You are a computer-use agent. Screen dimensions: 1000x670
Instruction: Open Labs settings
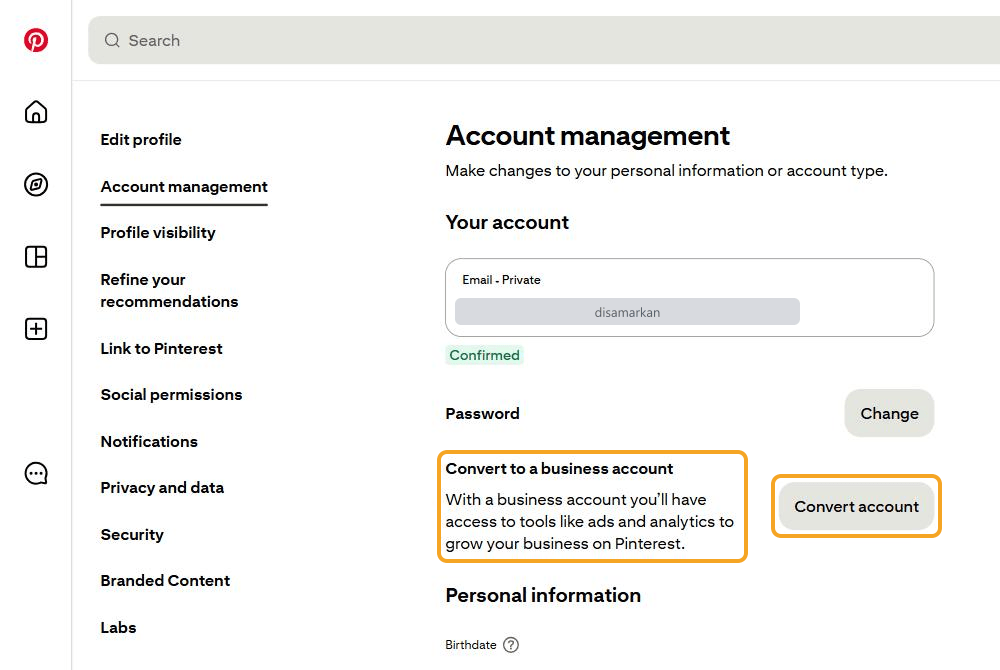(119, 628)
